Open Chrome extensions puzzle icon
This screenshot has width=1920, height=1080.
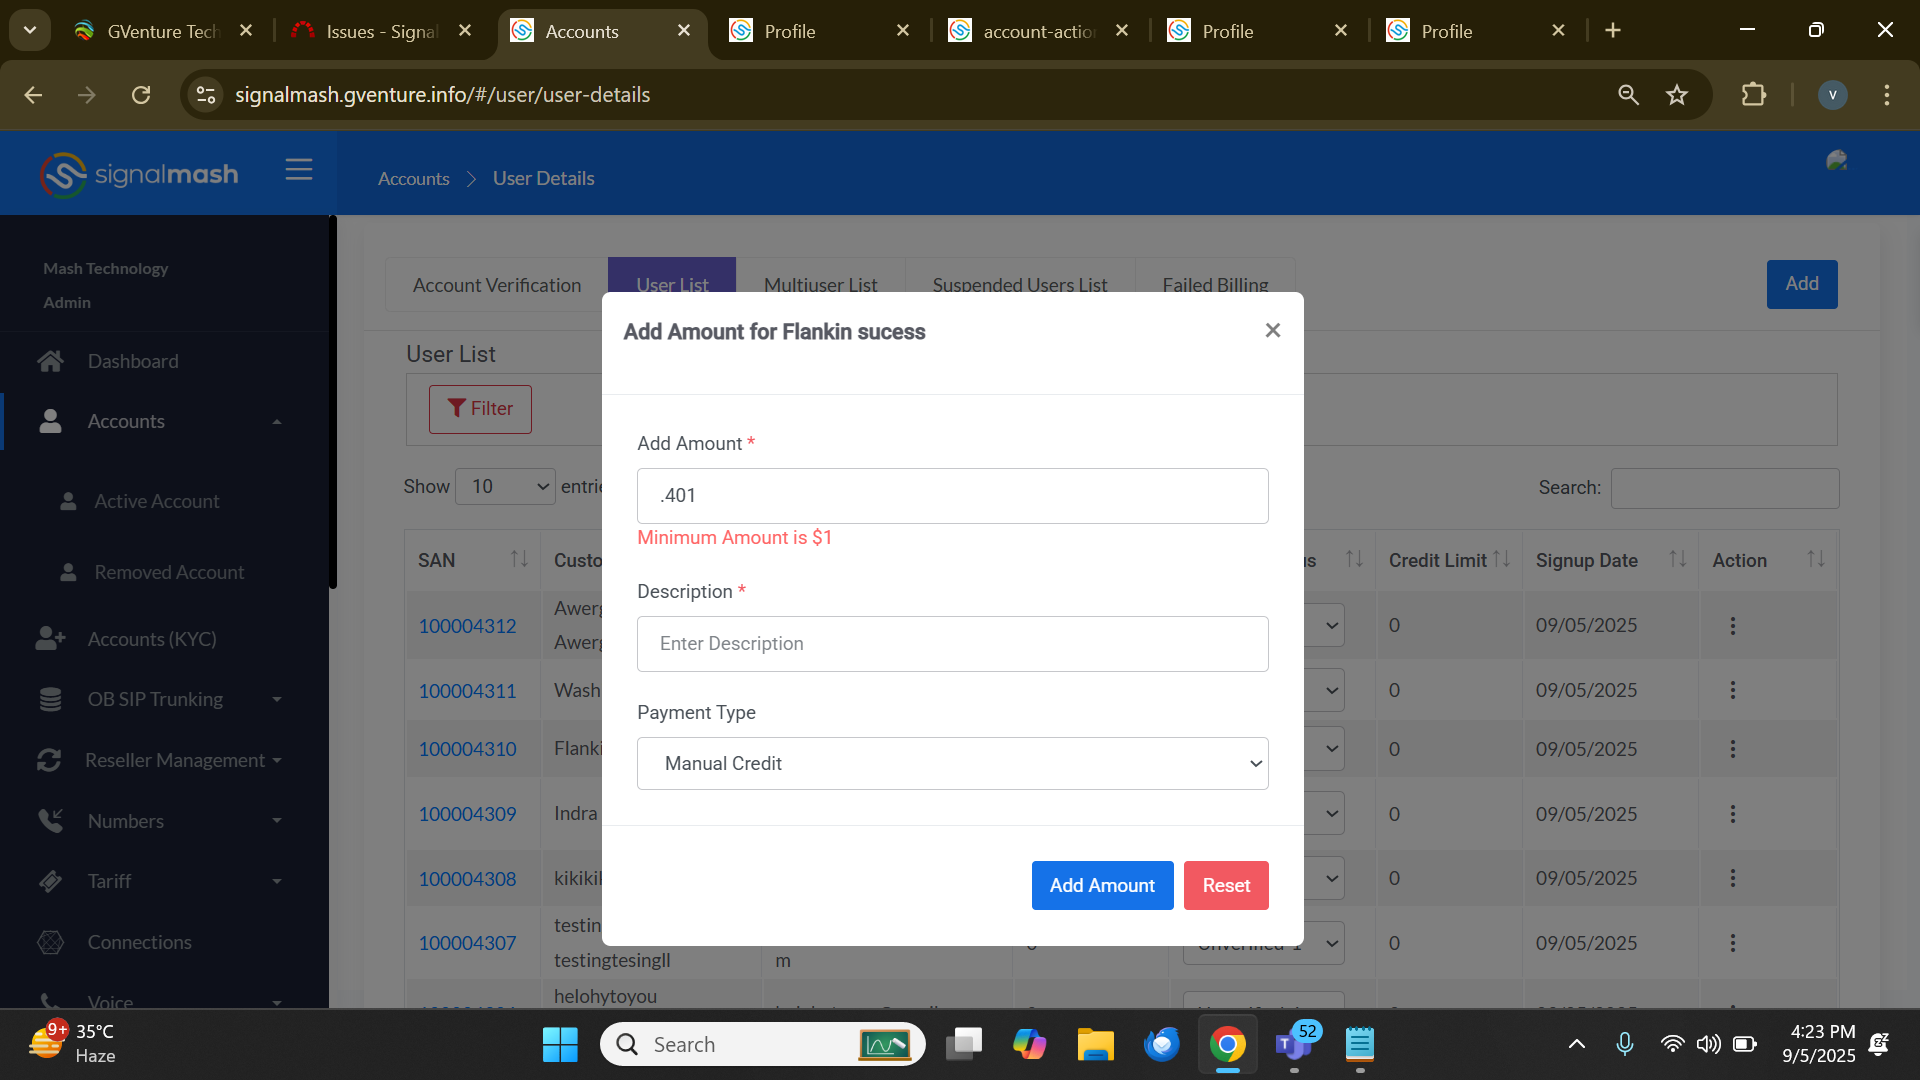point(1753,95)
